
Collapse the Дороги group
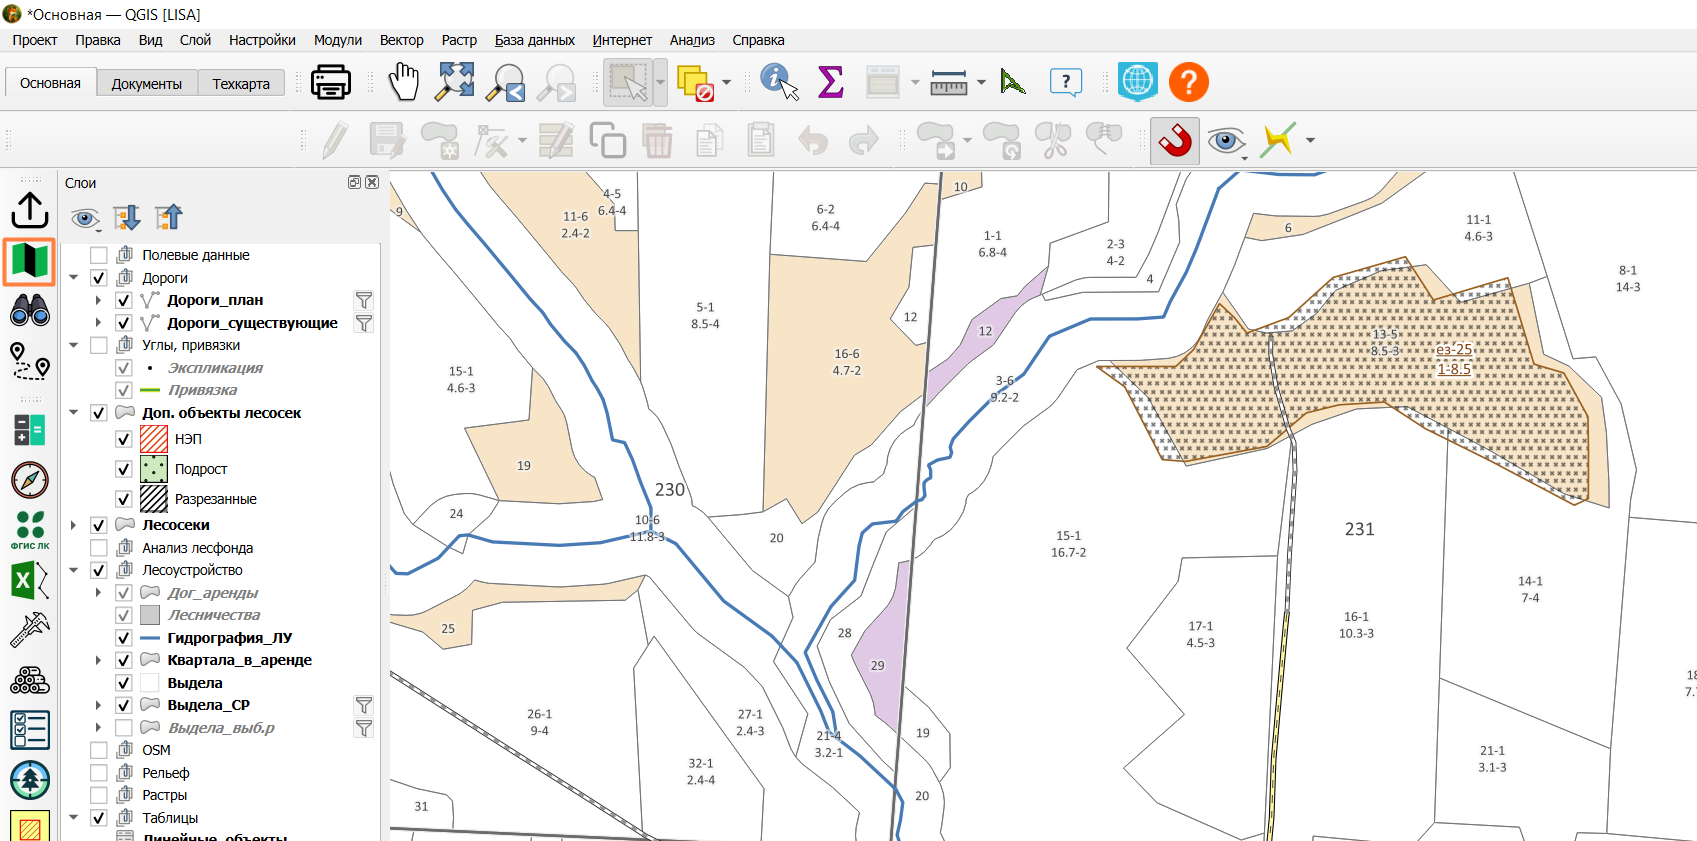pyautogui.click(x=74, y=277)
